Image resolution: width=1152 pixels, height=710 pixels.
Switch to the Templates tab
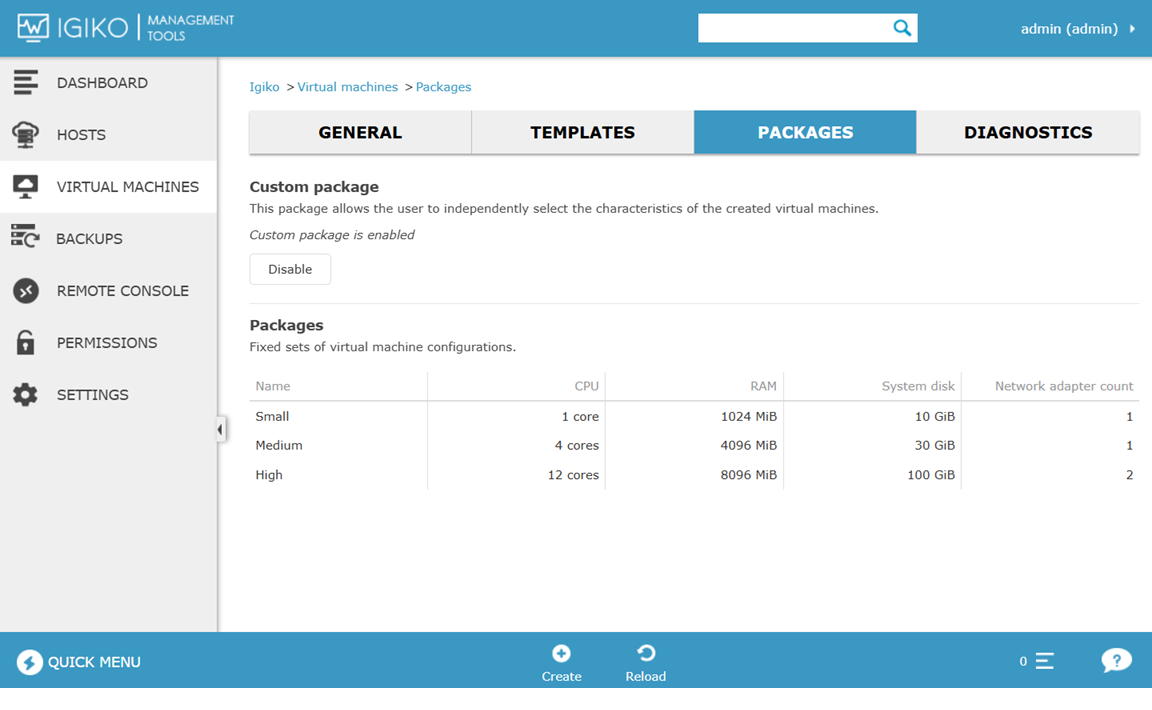(x=582, y=132)
